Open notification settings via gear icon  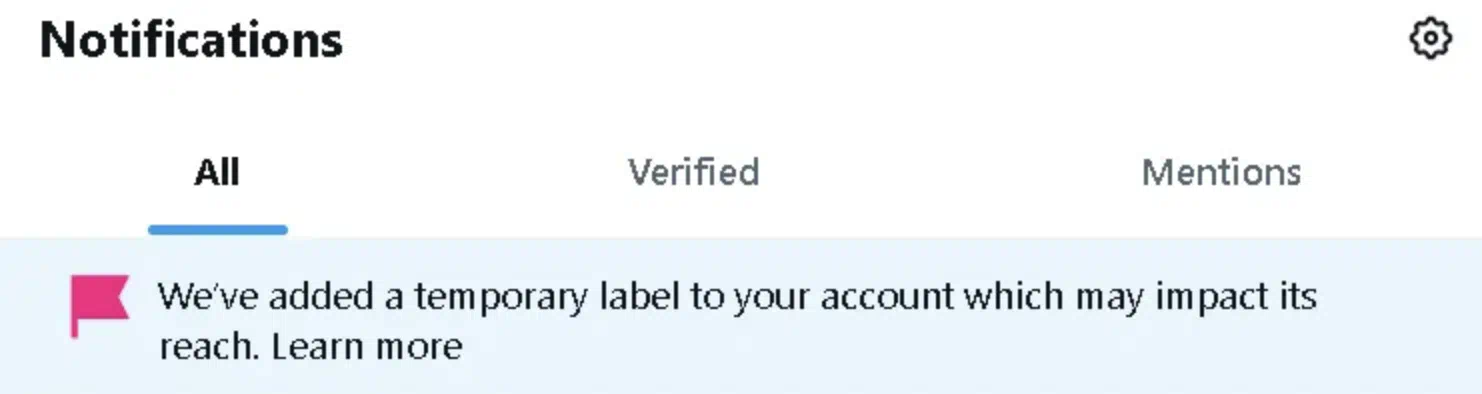1429,40
